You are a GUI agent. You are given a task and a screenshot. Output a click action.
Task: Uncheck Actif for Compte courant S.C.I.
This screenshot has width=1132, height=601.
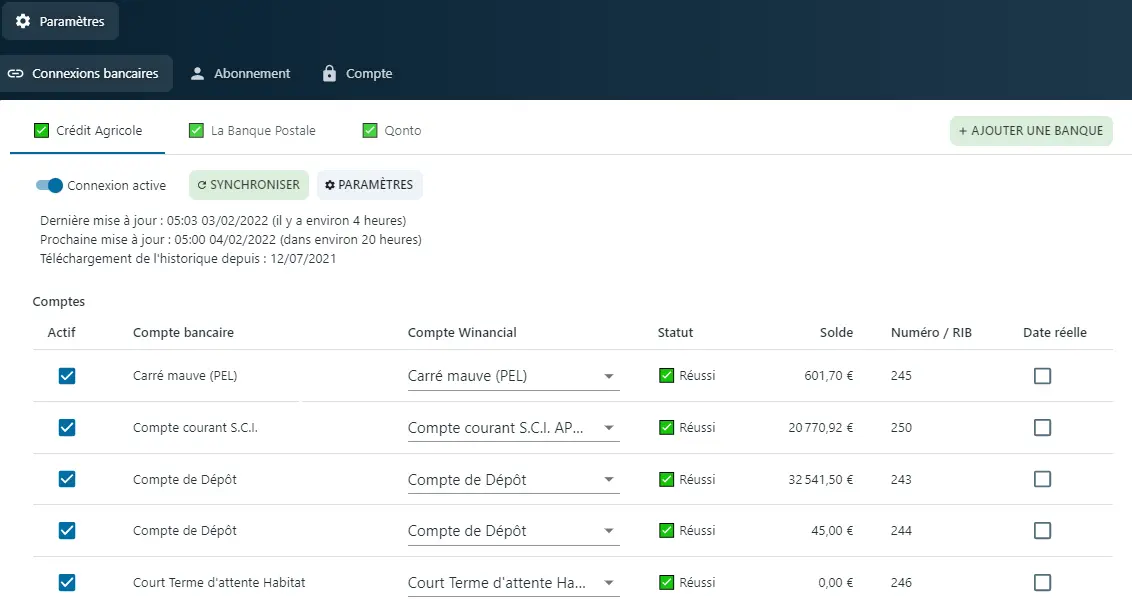[x=66, y=427]
